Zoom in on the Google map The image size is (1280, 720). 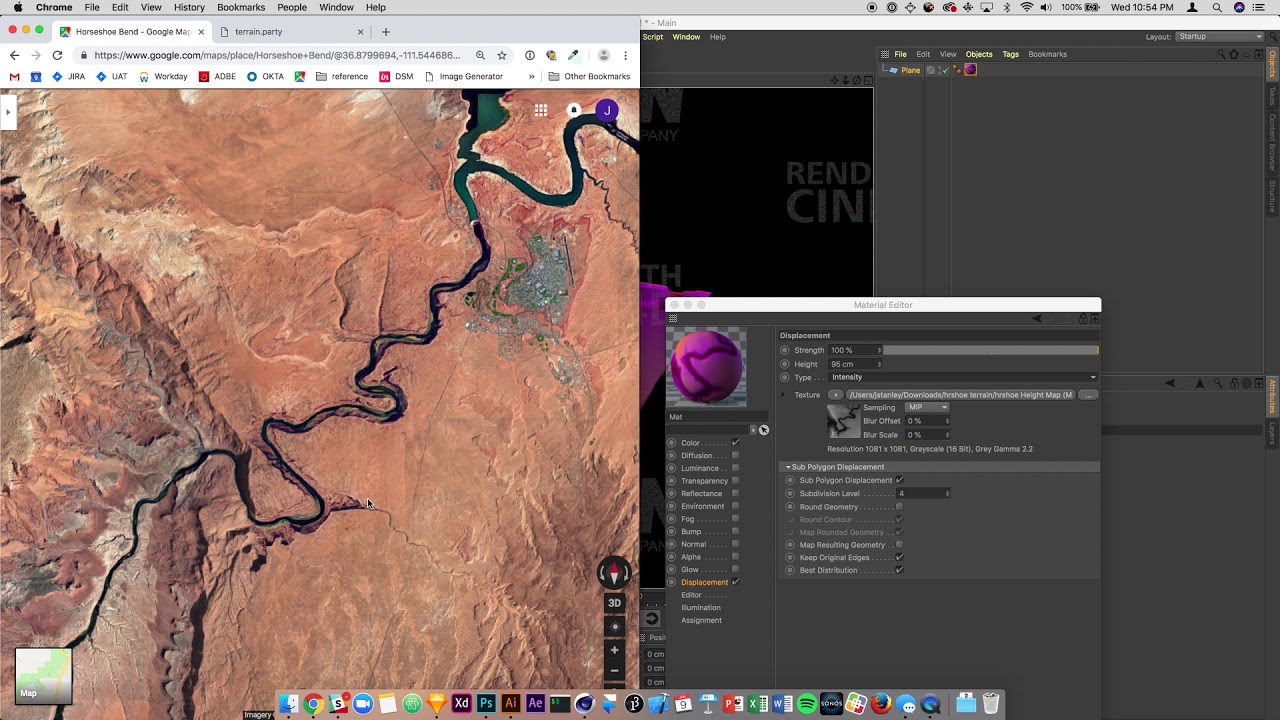[614, 650]
